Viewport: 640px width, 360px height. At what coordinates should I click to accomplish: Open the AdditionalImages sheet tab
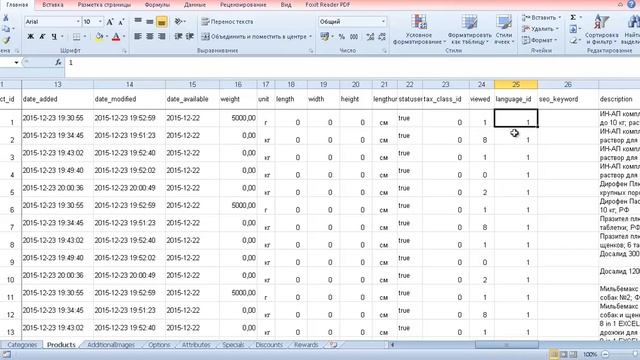111,345
